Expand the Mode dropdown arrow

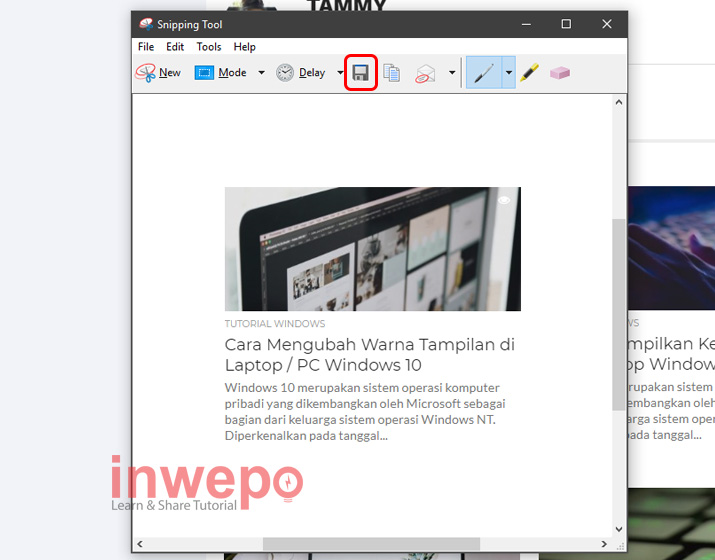tap(261, 73)
